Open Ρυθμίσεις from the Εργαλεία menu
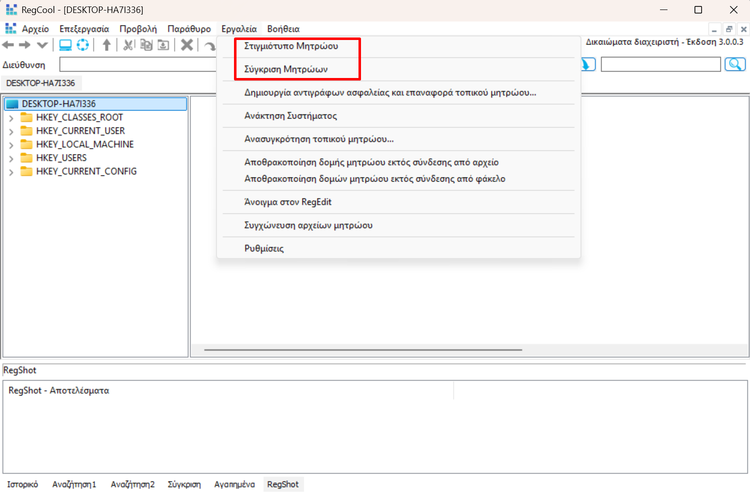The image size is (750, 500). pyautogui.click(x=265, y=248)
